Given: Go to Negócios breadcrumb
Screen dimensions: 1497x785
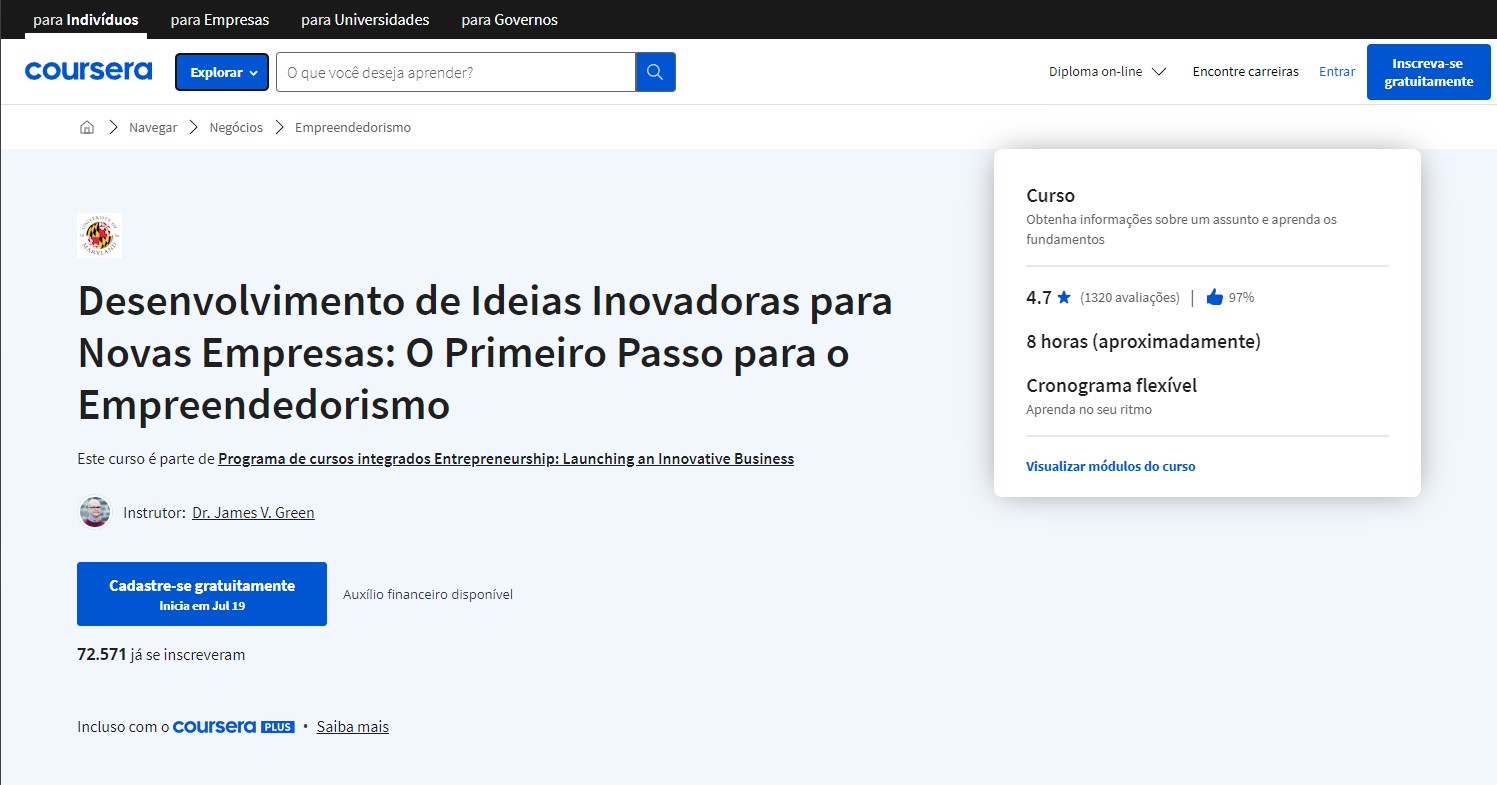Looking at the screenshot, I should (x=236, y=128).
